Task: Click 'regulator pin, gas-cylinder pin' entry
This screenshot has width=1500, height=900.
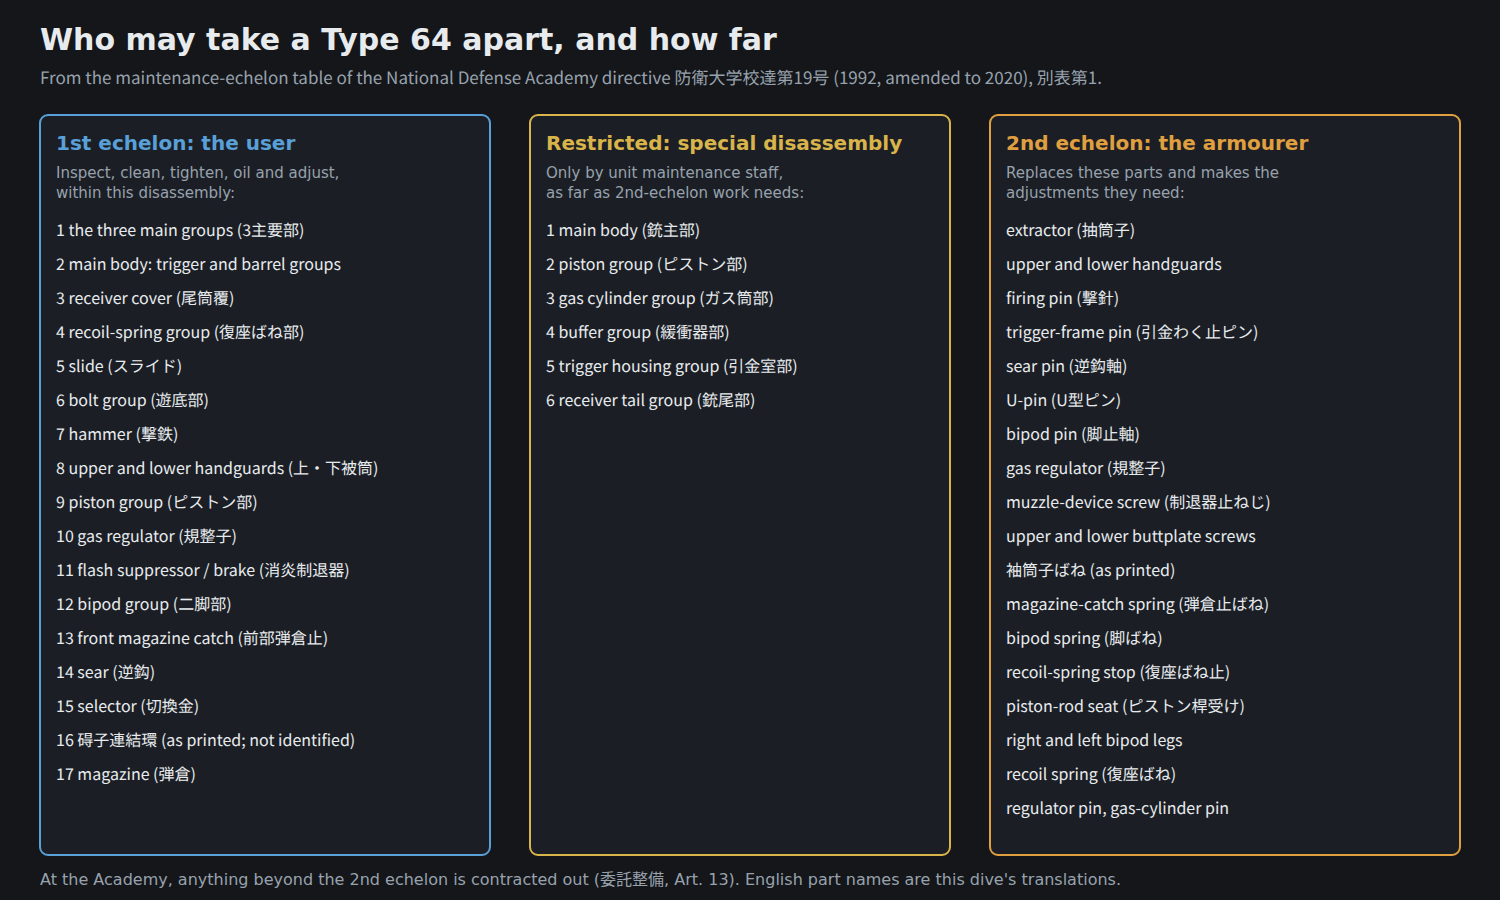Action: point(1118,808)
